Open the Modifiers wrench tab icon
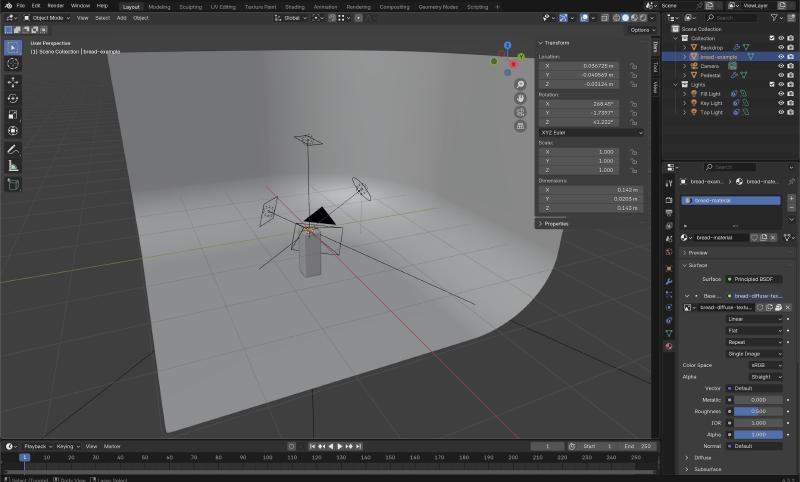 669,282
